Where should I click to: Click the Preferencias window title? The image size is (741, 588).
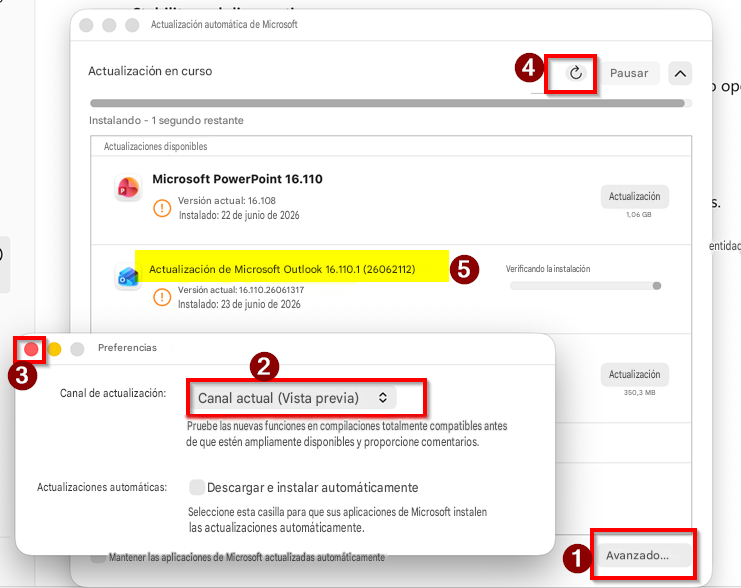(x=127, y=348)
